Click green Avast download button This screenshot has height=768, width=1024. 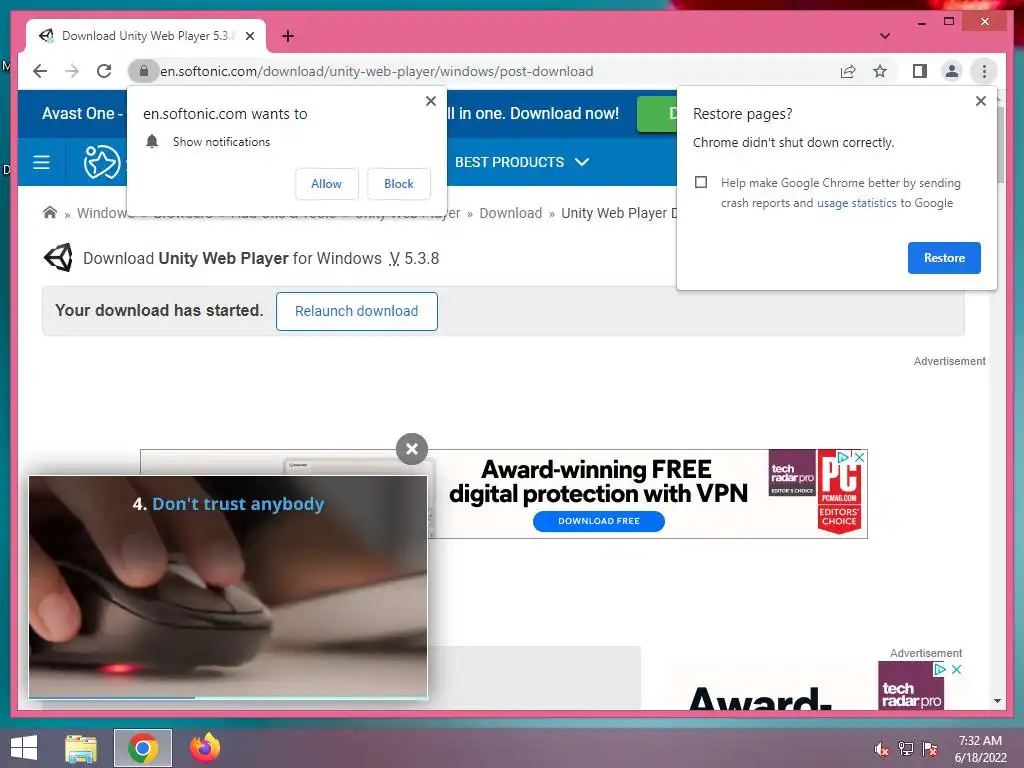coord(657,114)
